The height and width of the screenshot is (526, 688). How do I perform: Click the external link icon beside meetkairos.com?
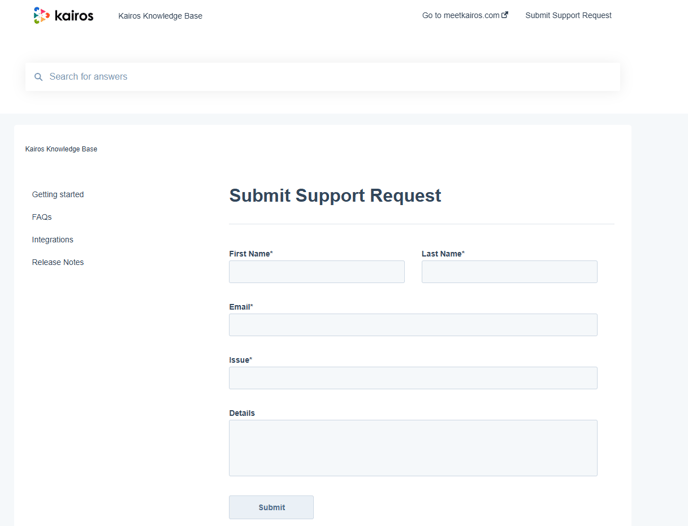505,15
